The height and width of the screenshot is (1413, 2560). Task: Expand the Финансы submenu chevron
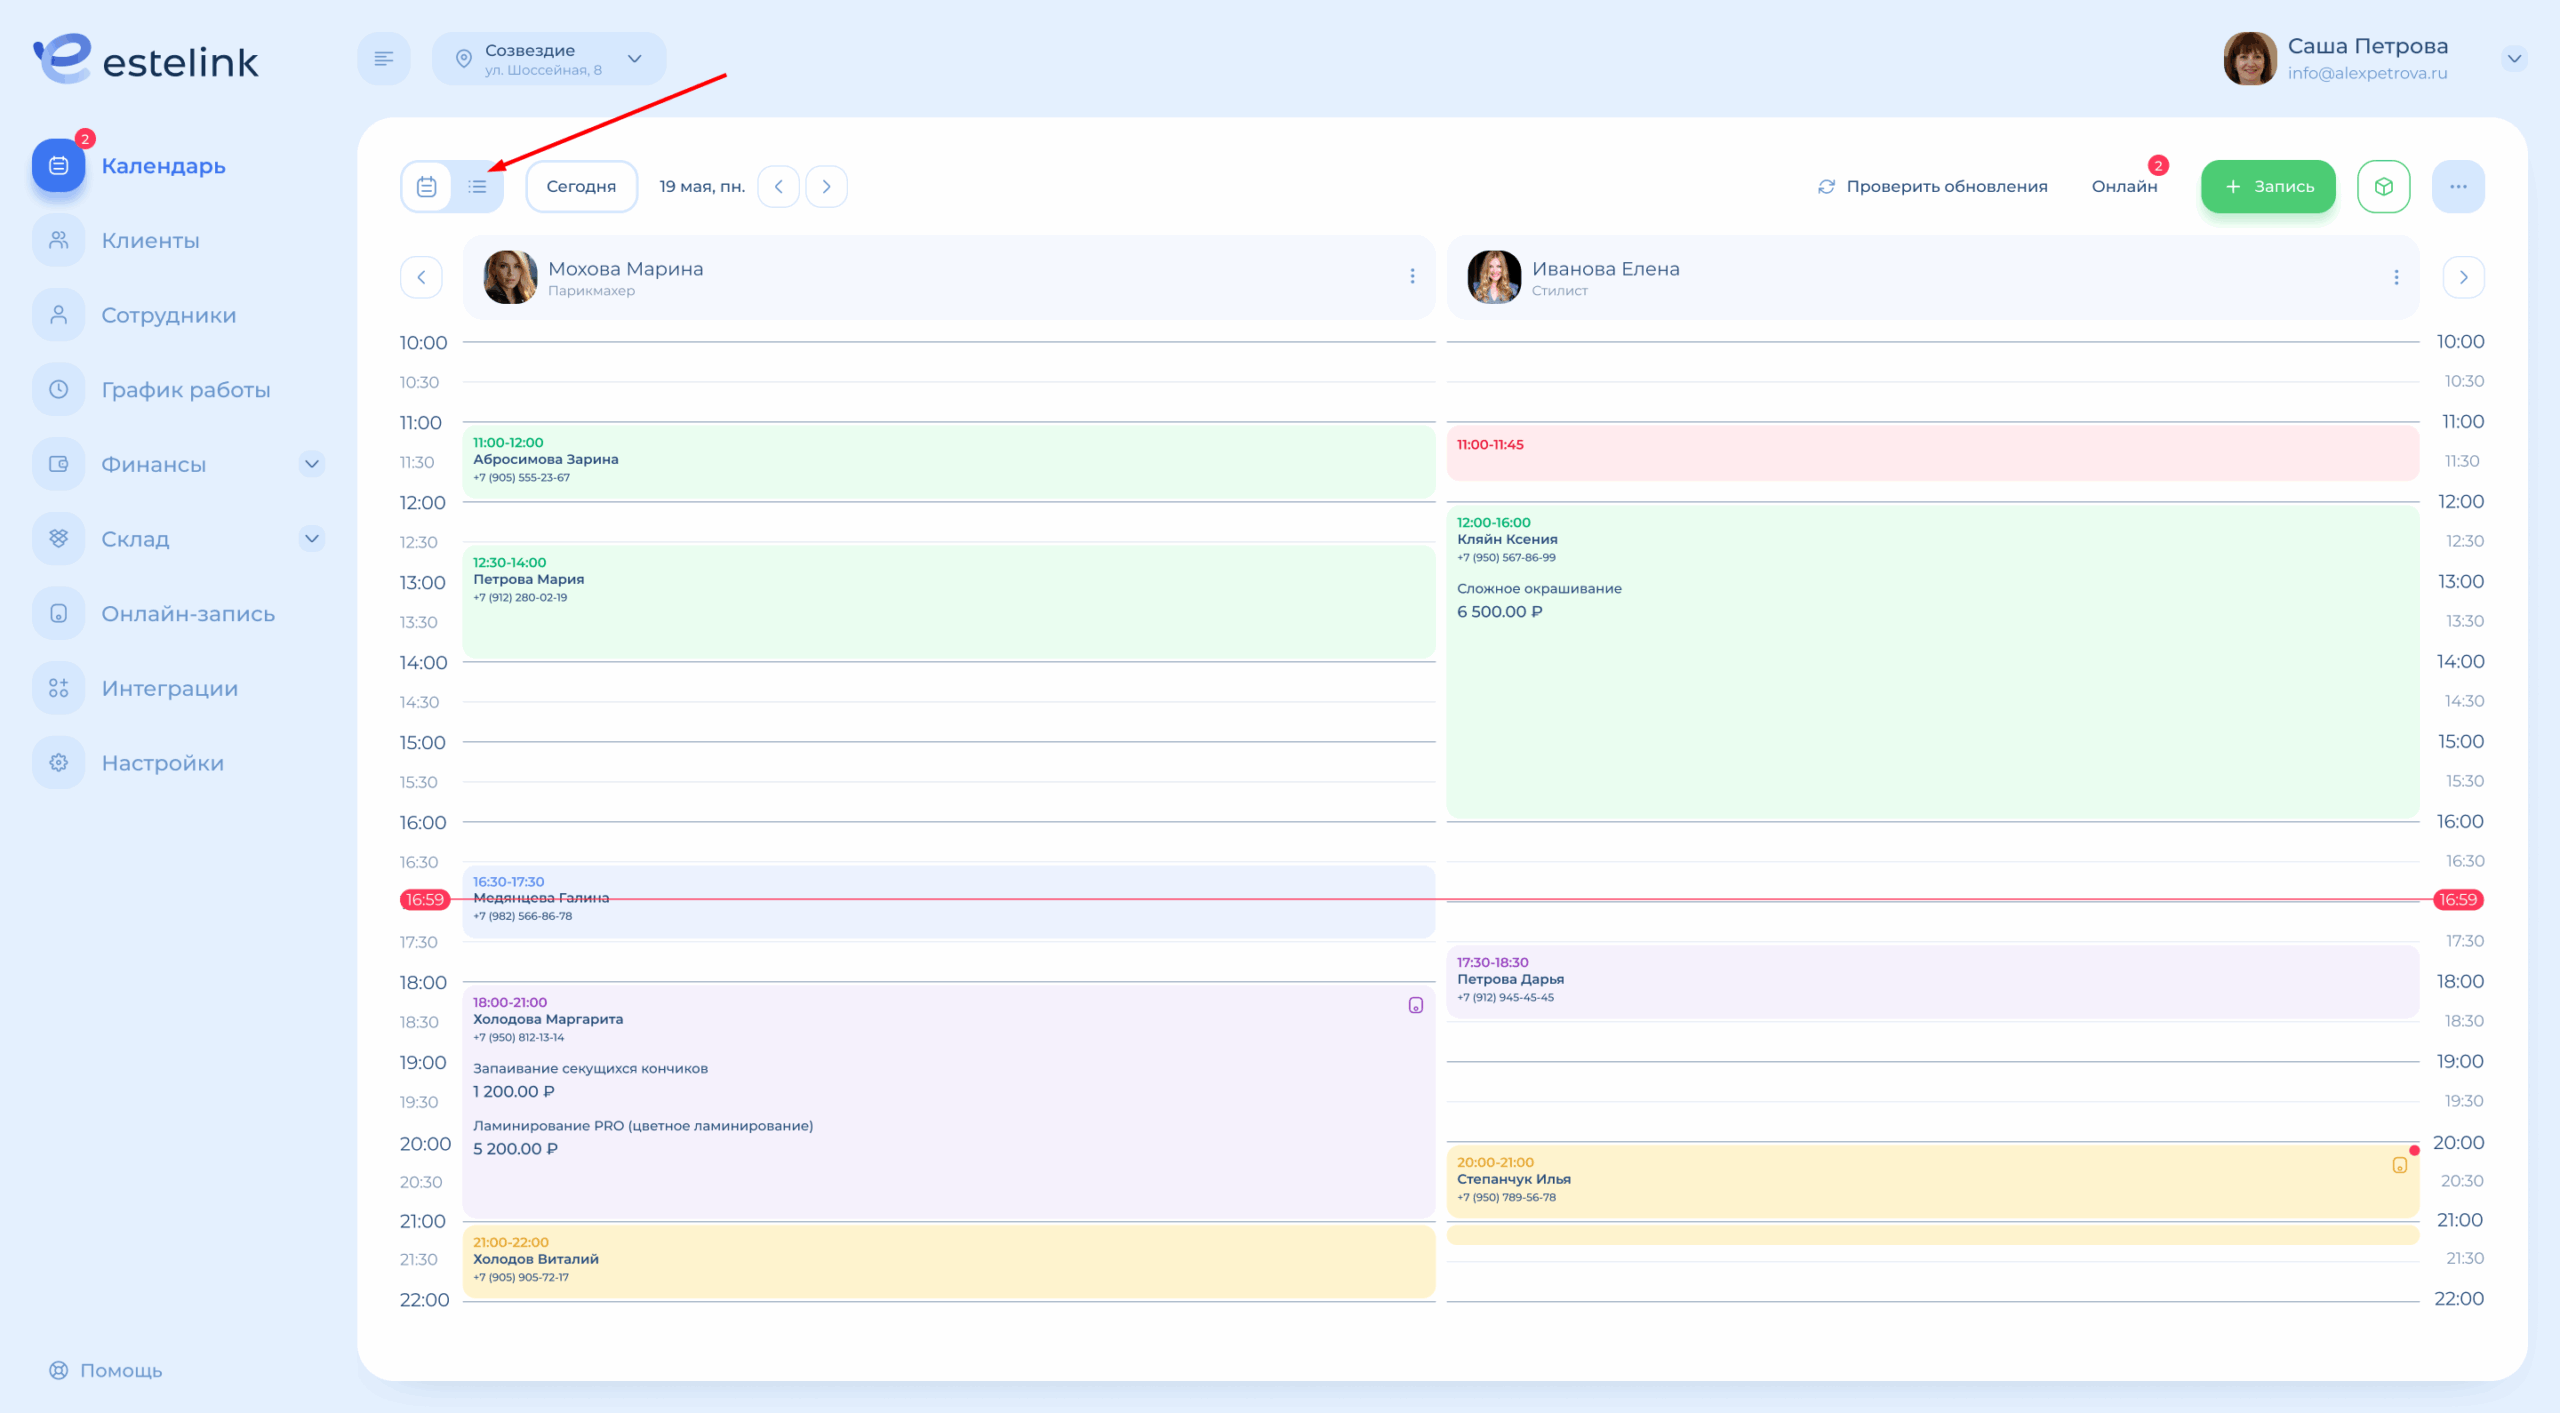point(312,464)
